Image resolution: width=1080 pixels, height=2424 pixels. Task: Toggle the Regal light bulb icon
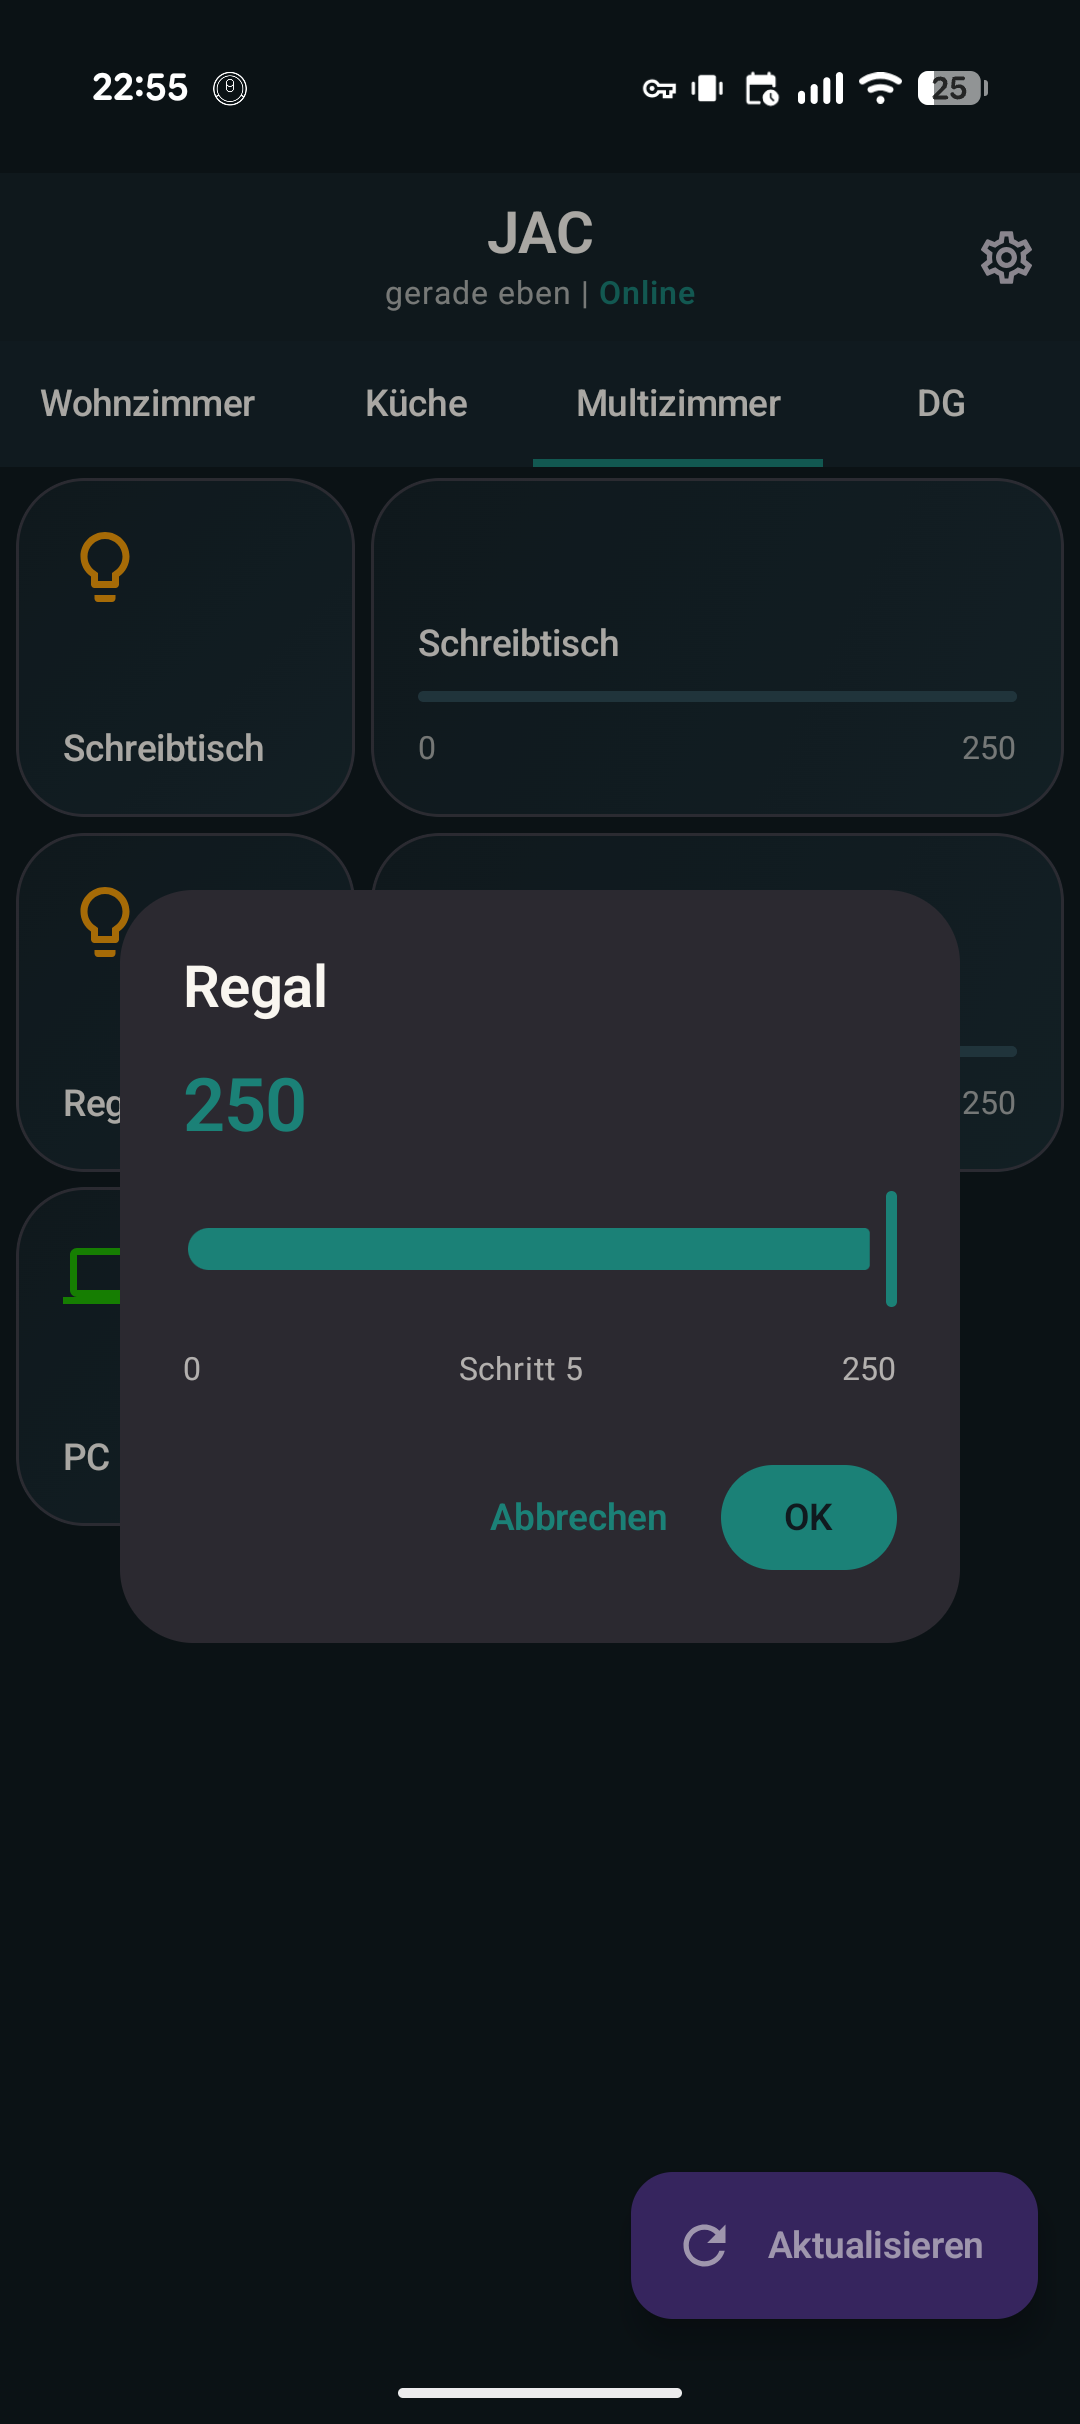[x=103, y=920]
